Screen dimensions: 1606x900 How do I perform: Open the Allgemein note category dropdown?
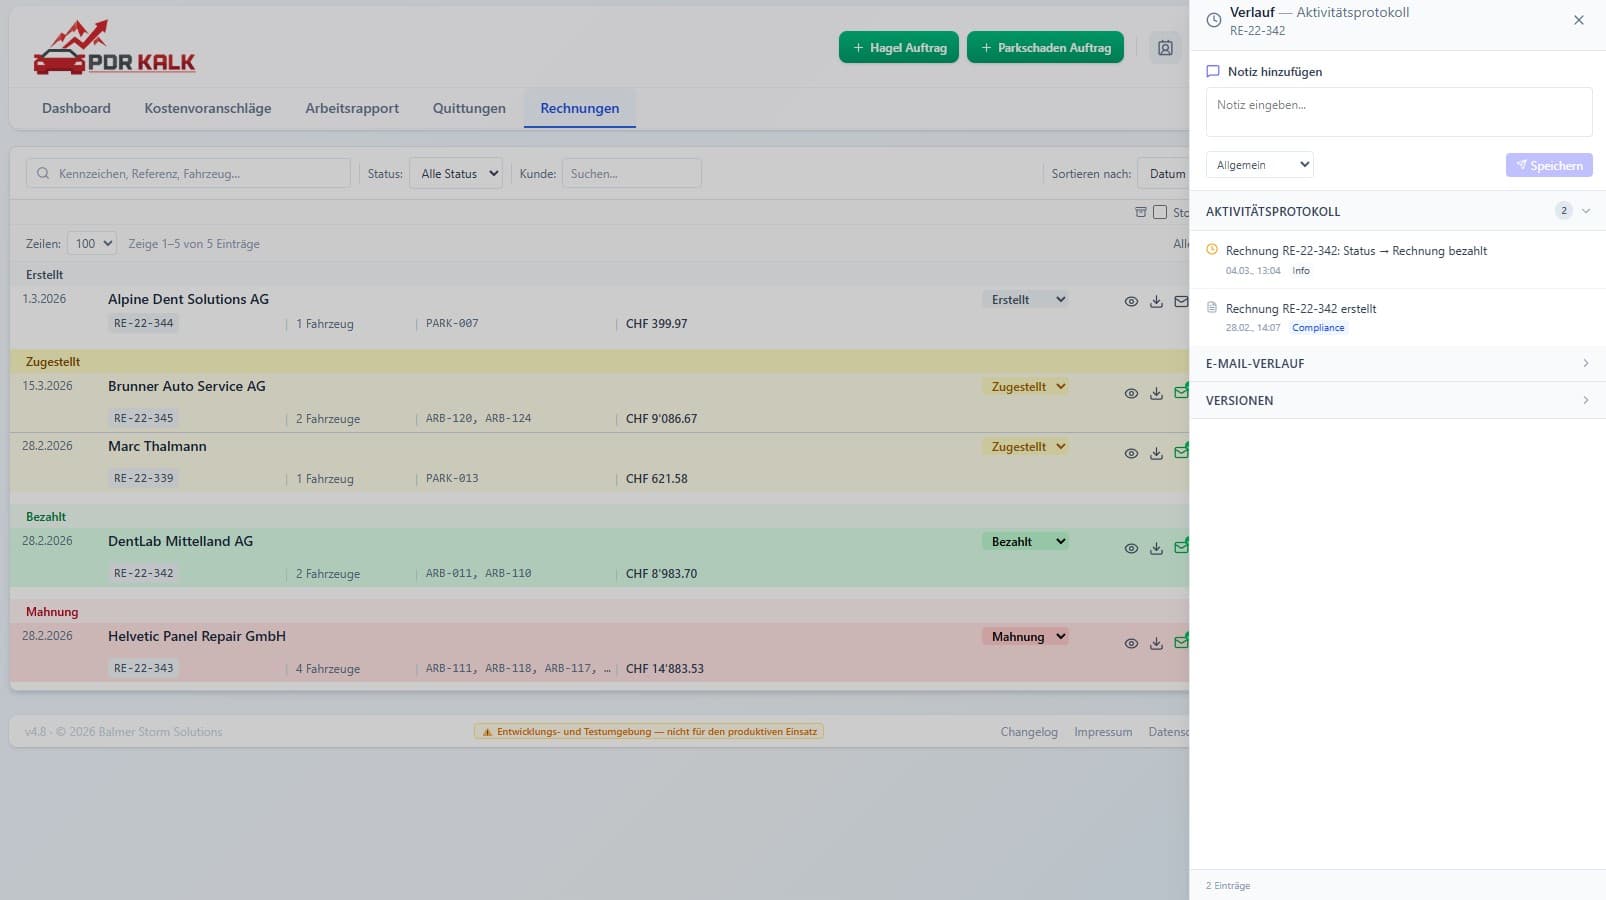click(1259, 165)
